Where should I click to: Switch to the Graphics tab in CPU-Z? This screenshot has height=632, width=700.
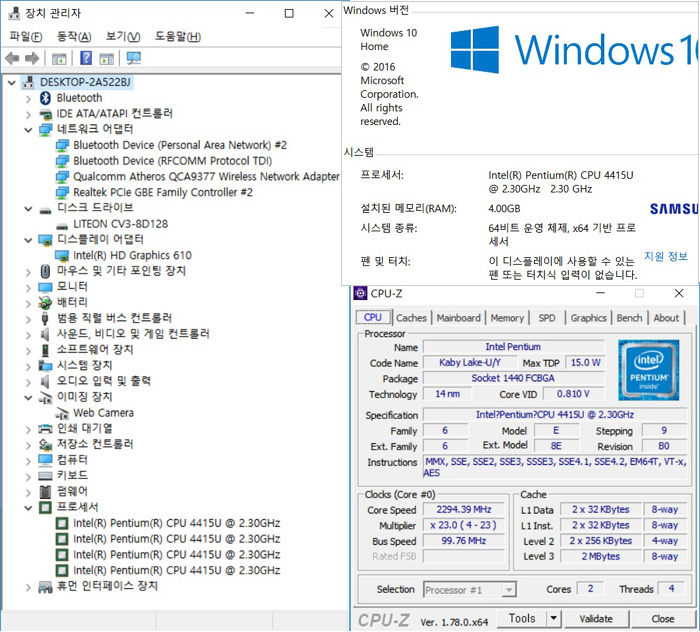(x=588, y=318)
